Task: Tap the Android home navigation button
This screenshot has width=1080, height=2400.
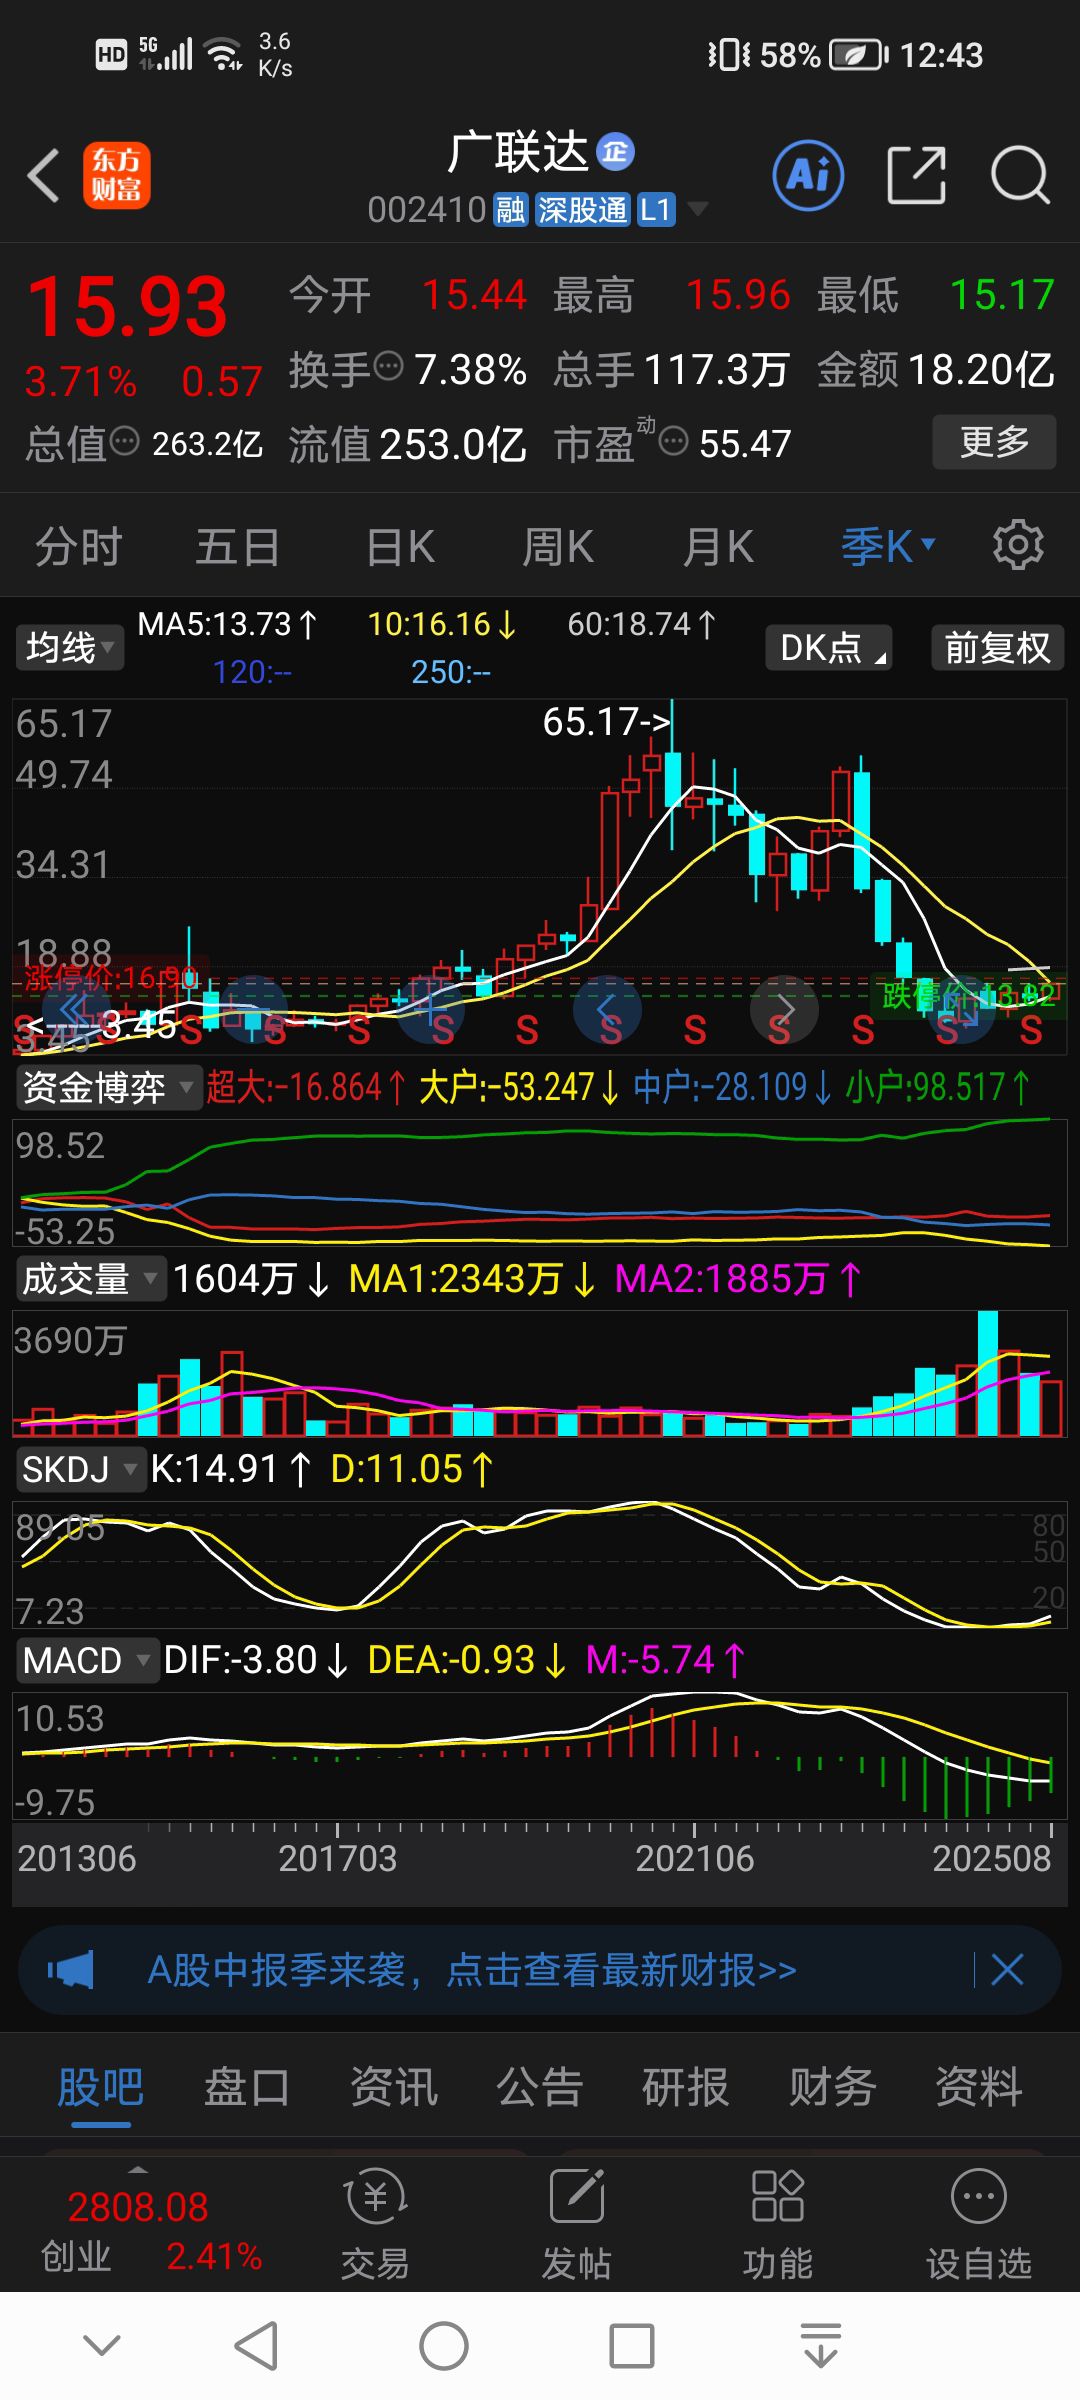Action: pos(444,2346)
